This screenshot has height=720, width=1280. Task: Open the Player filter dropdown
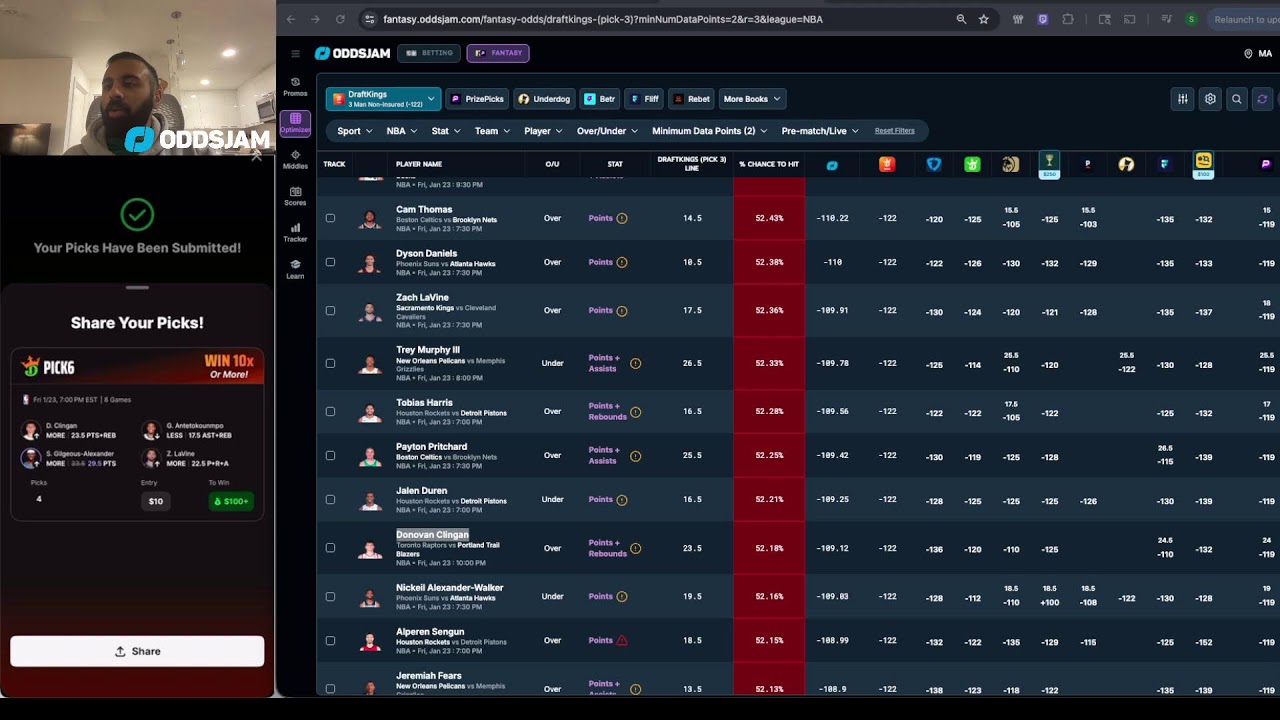pos(544,131)
